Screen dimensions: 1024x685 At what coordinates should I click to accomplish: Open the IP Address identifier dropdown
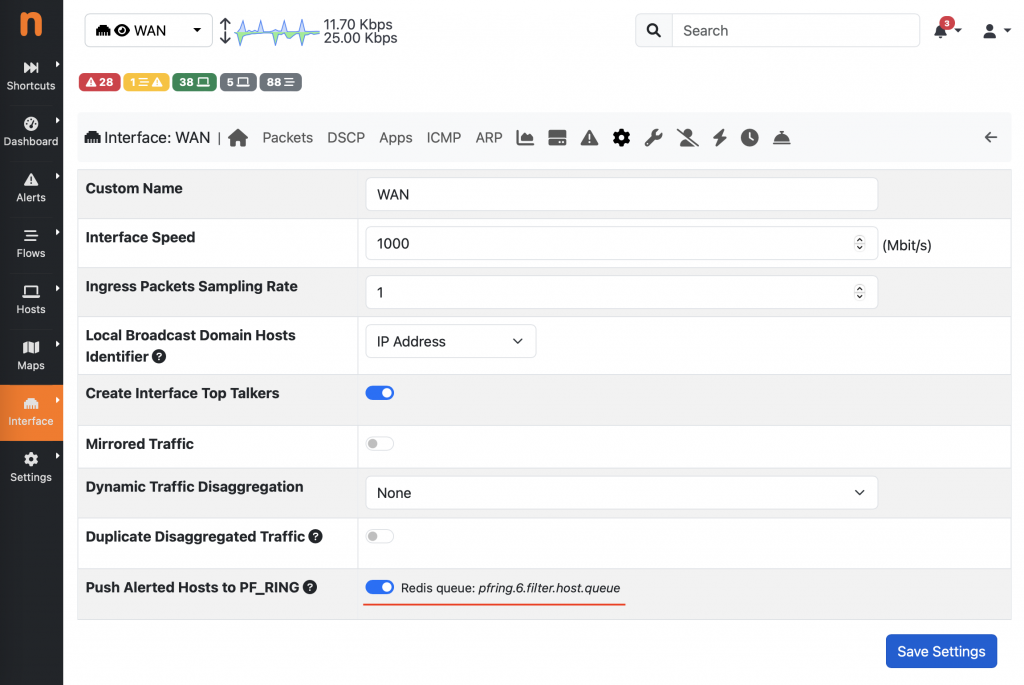[451, 341]
